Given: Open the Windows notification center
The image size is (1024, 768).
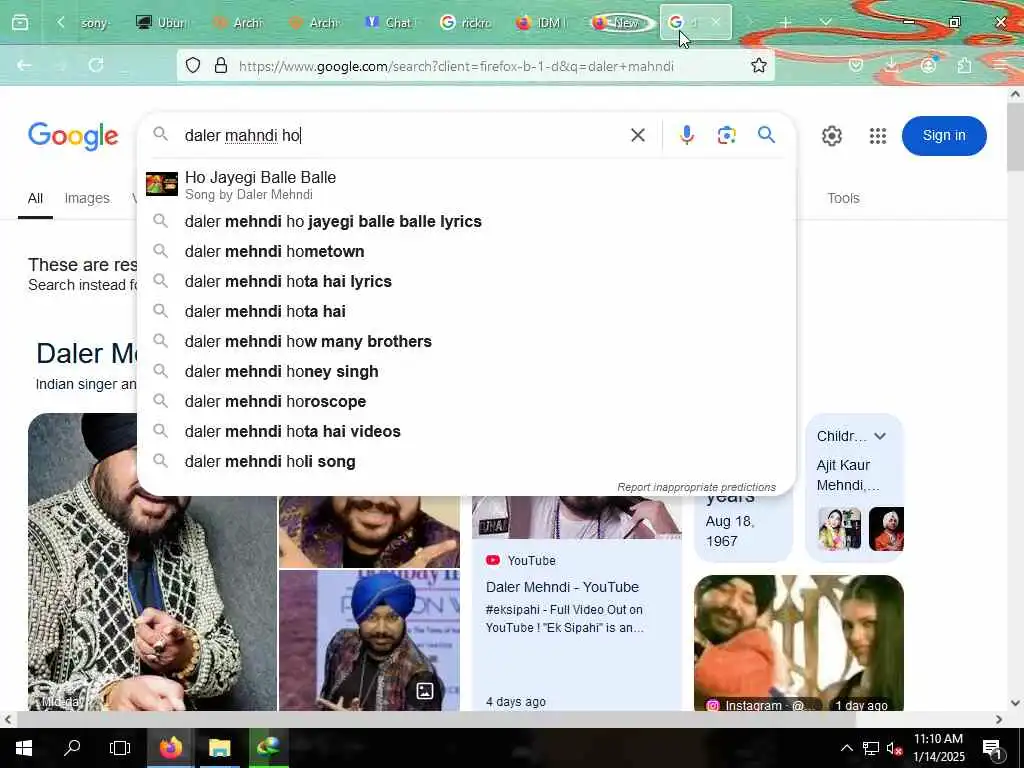Looking at the screenshot, I should 993,748.
